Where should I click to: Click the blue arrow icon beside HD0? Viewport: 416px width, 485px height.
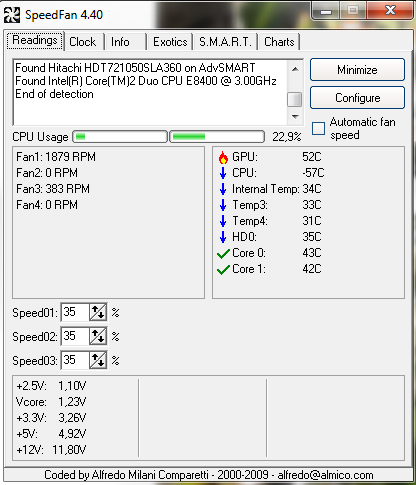pyautogui.click(x=223, y=237)
